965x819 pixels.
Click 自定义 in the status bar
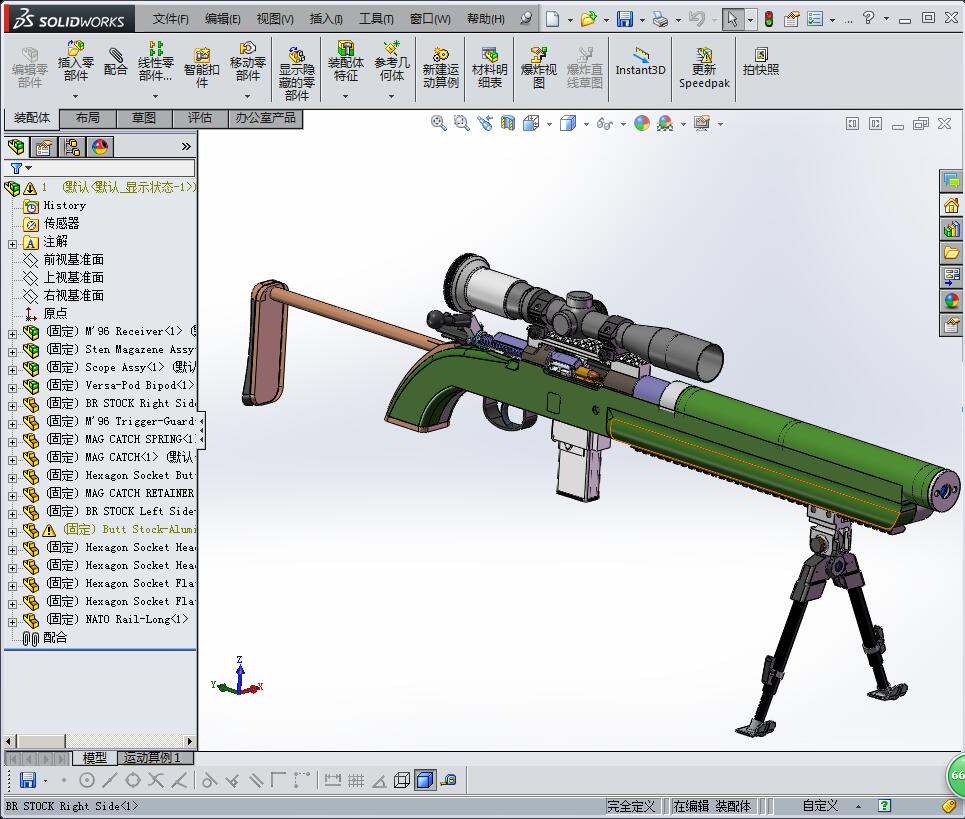coord(819,806)
